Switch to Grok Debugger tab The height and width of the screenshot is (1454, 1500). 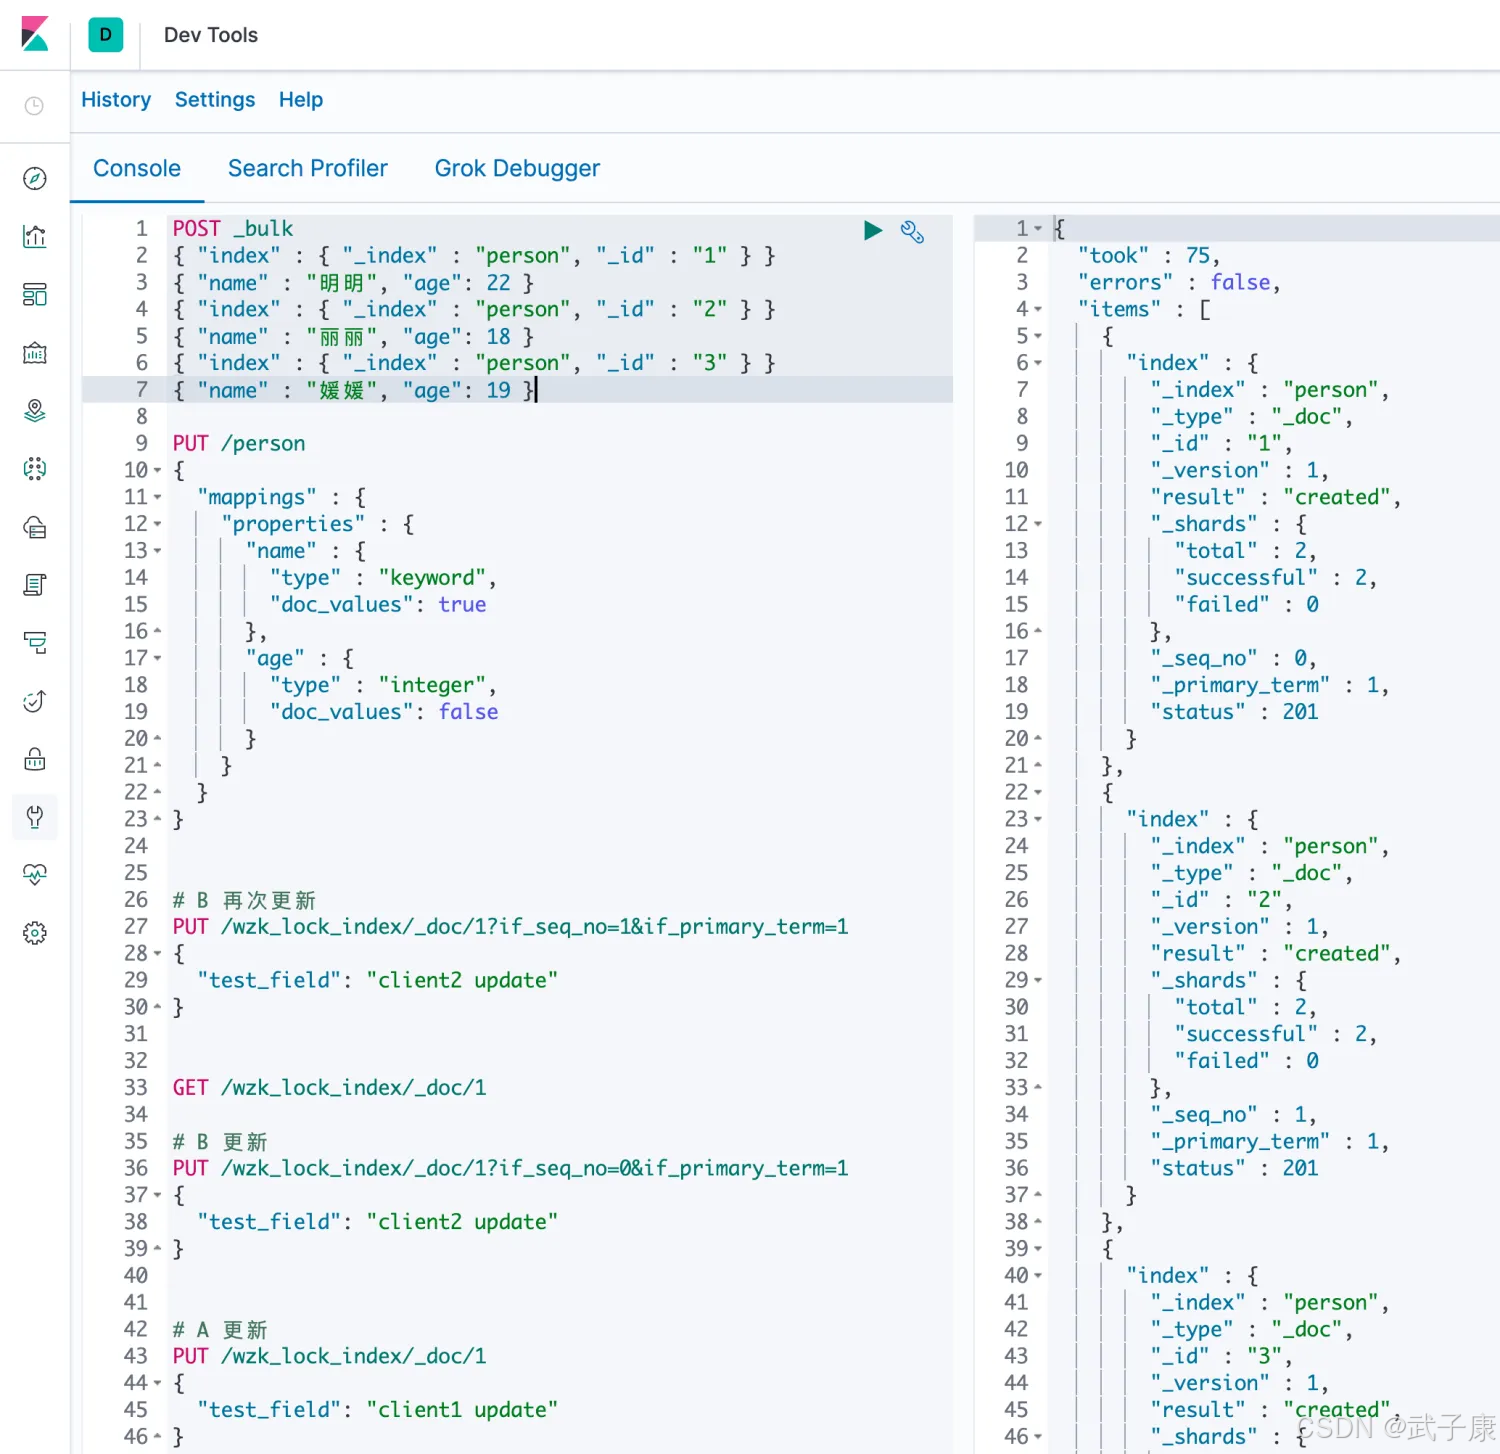(x=517, y=168)
